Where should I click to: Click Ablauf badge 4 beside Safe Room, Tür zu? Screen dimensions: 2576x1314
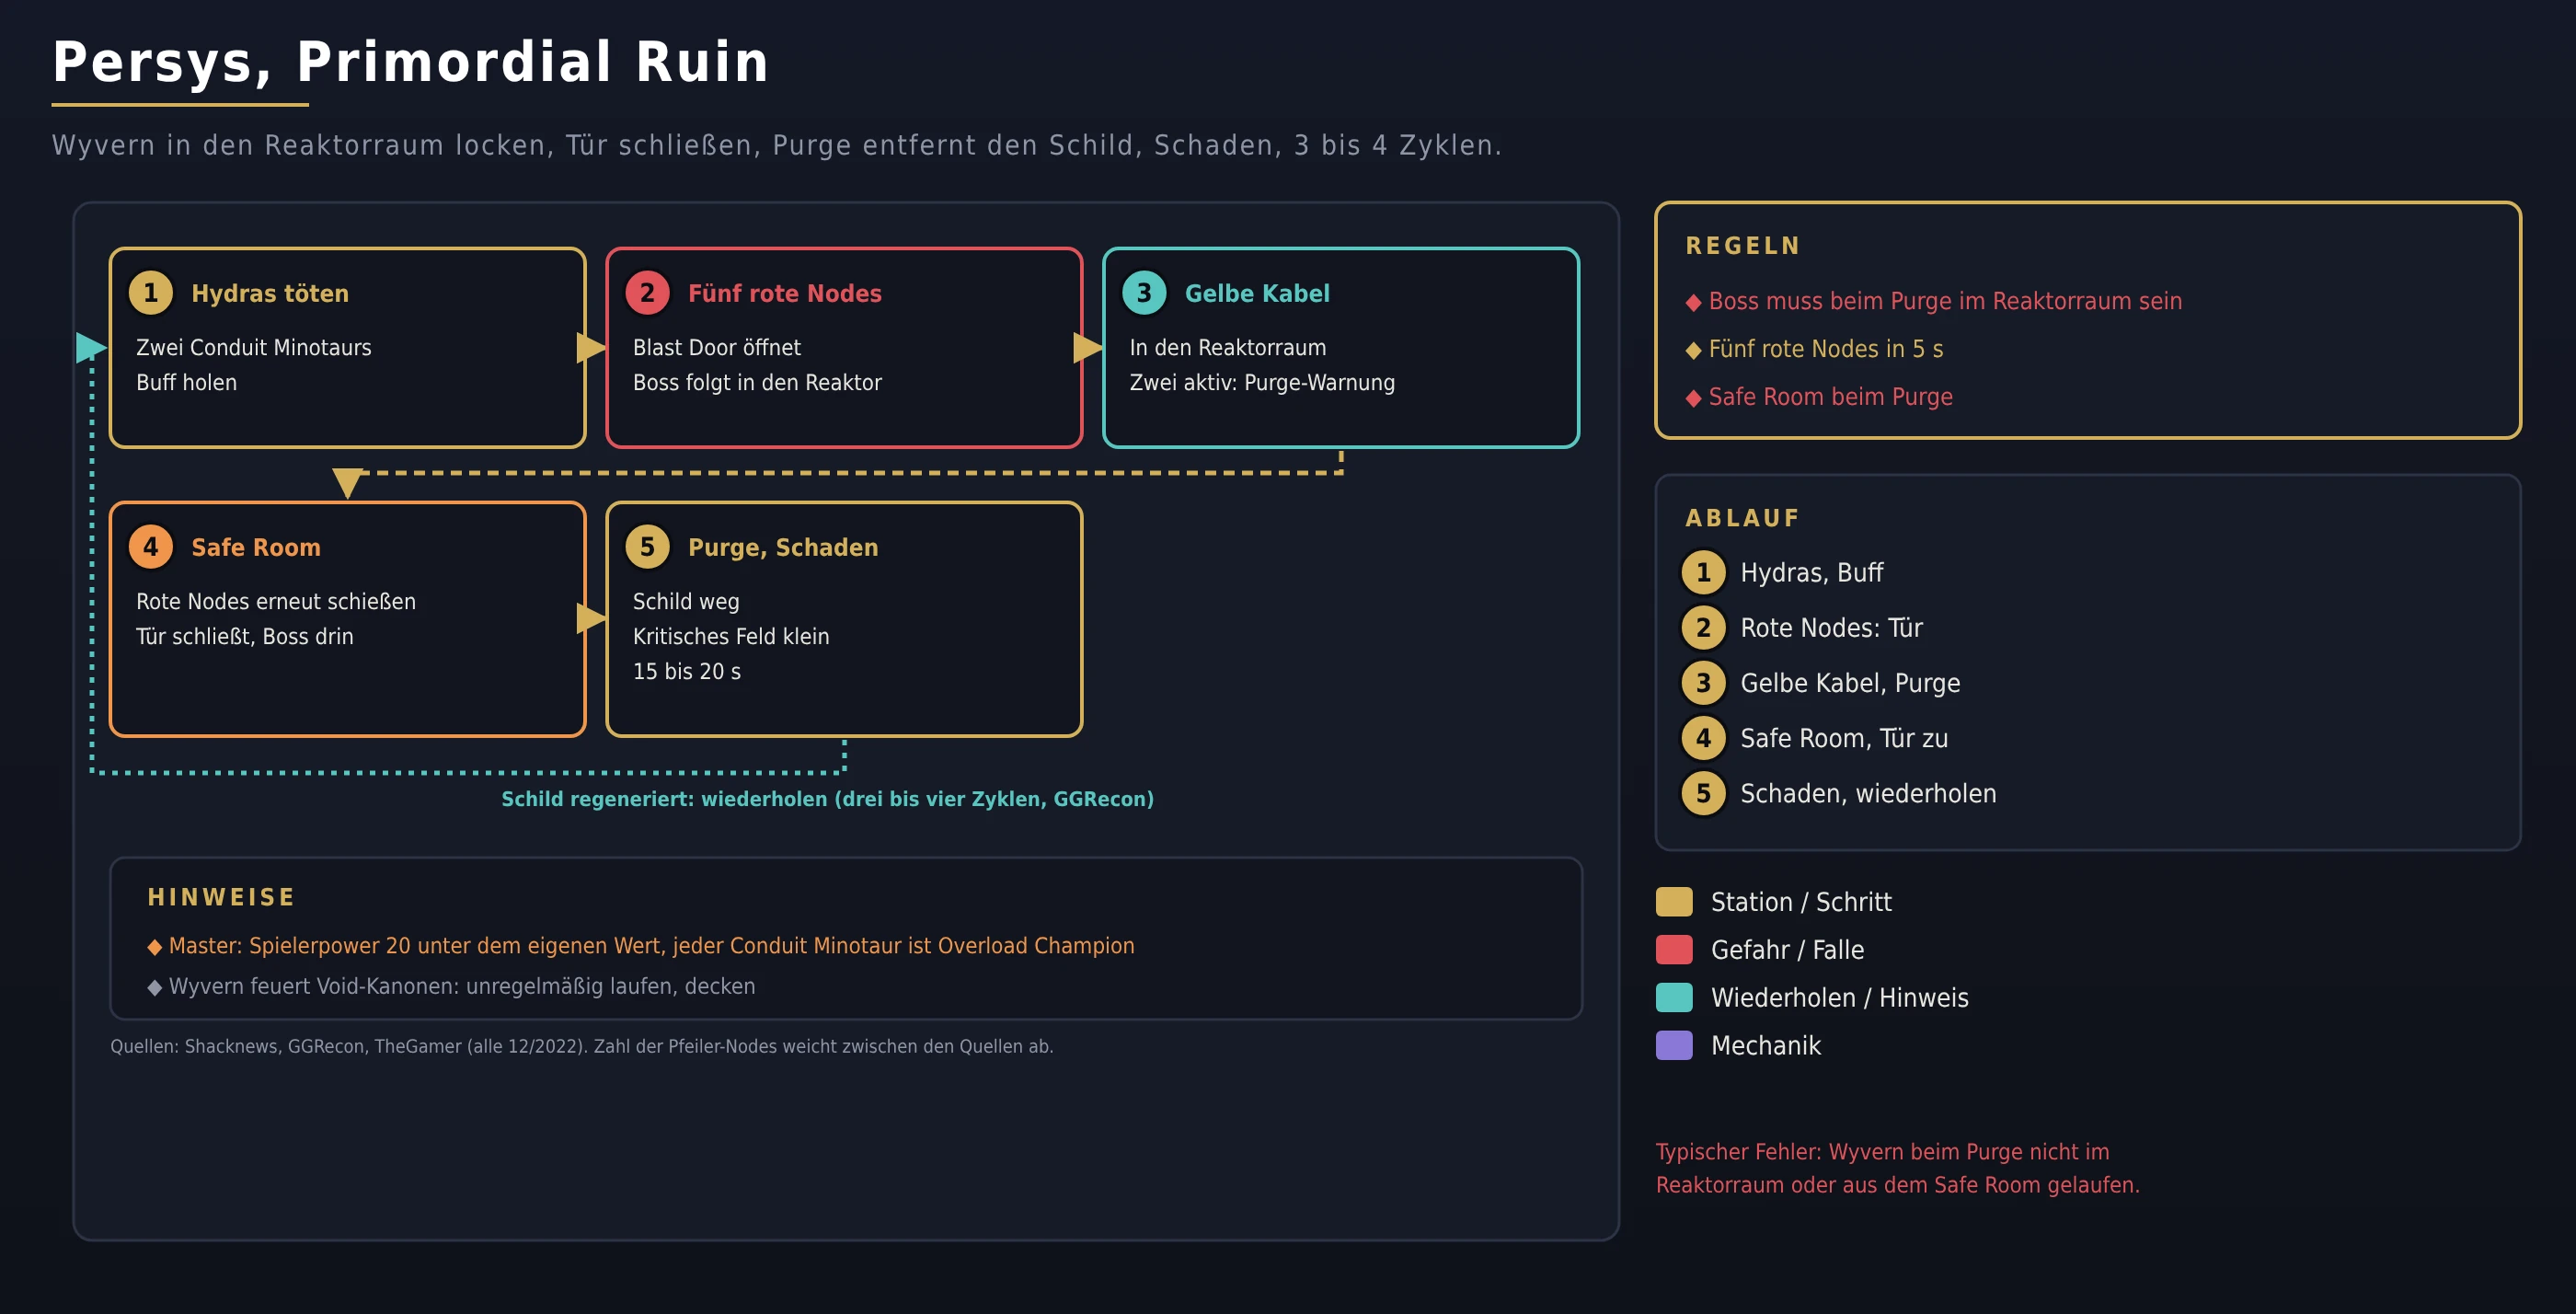[1703, 738]
